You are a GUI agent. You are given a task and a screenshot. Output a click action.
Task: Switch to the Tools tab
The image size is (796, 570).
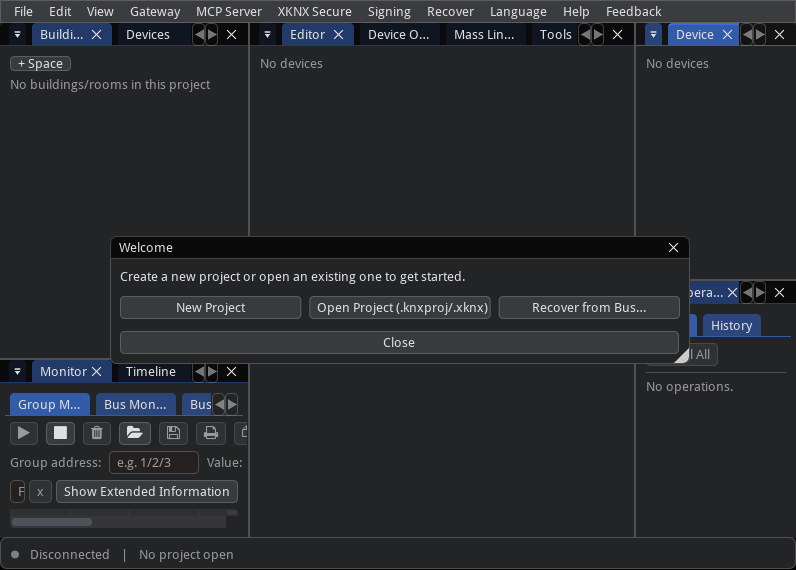click(x=555, y=35)
